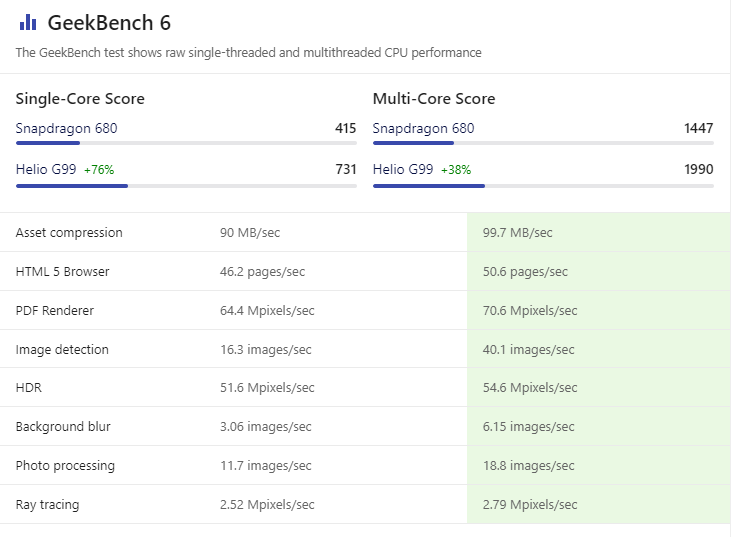Select the HTML 5 Browser row label
The height and width of the screenshot is (537, 731).
pos(62,272)
